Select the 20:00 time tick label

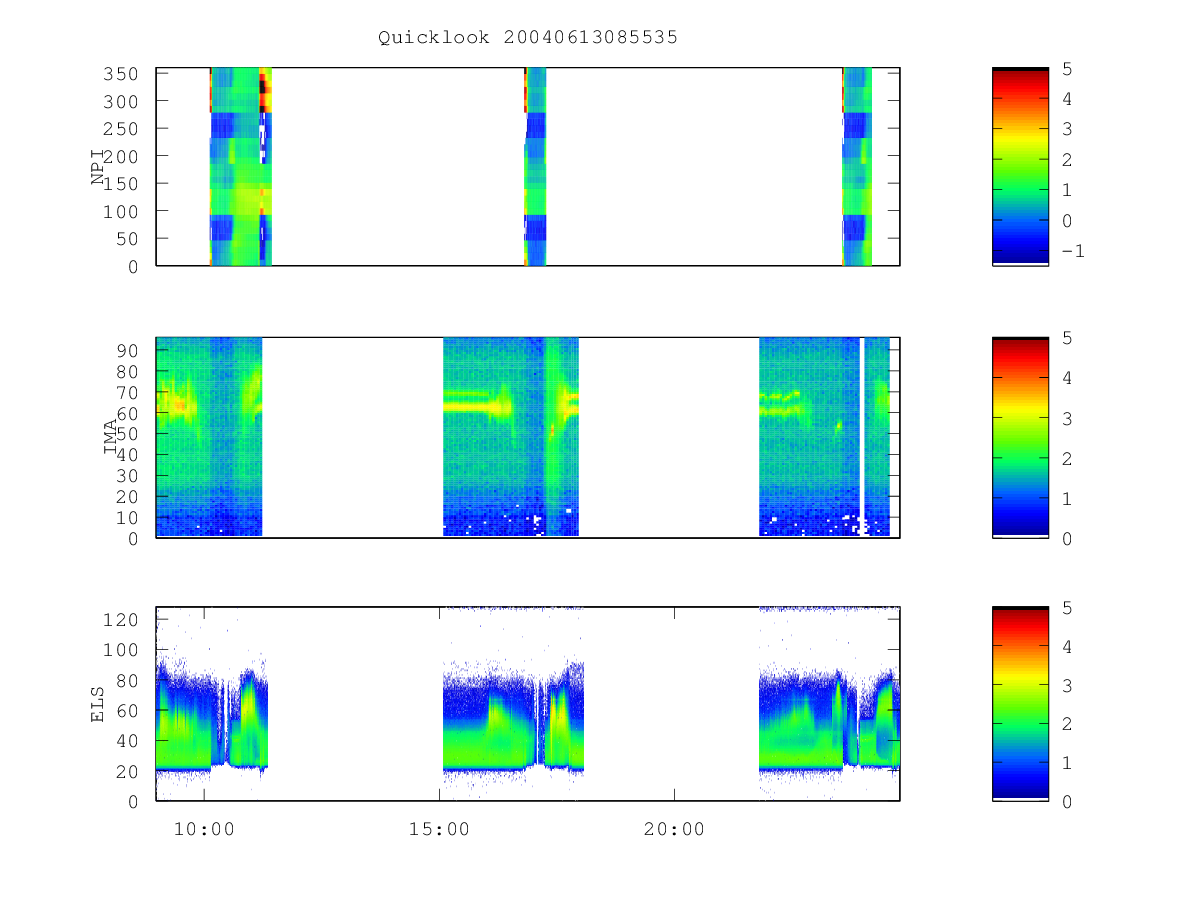coord(674,829)
